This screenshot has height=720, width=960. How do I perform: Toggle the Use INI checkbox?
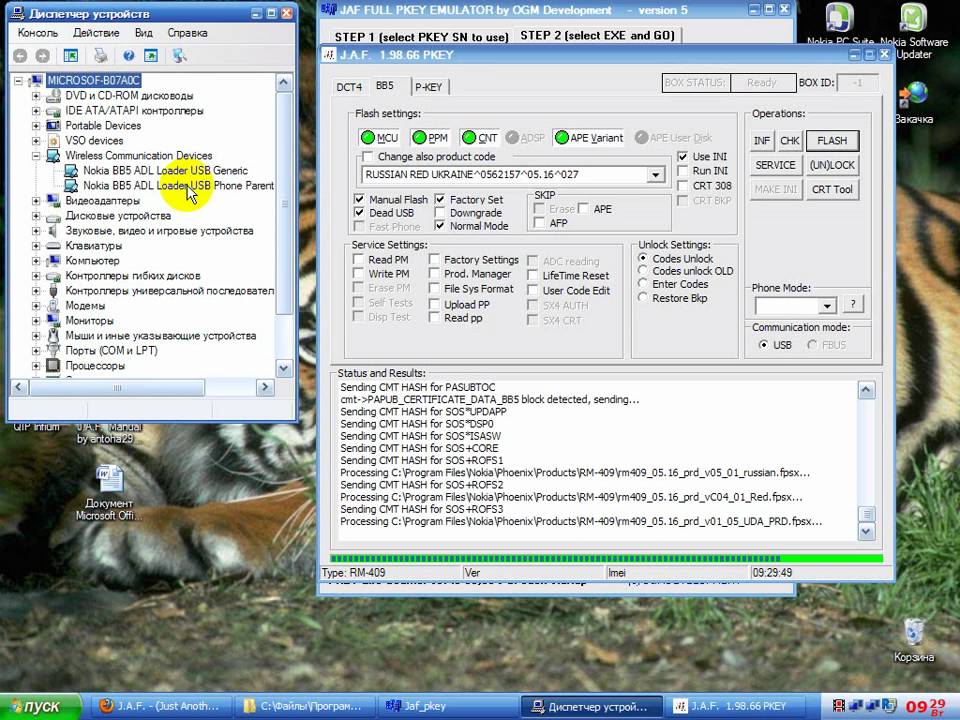coord(683,157)
